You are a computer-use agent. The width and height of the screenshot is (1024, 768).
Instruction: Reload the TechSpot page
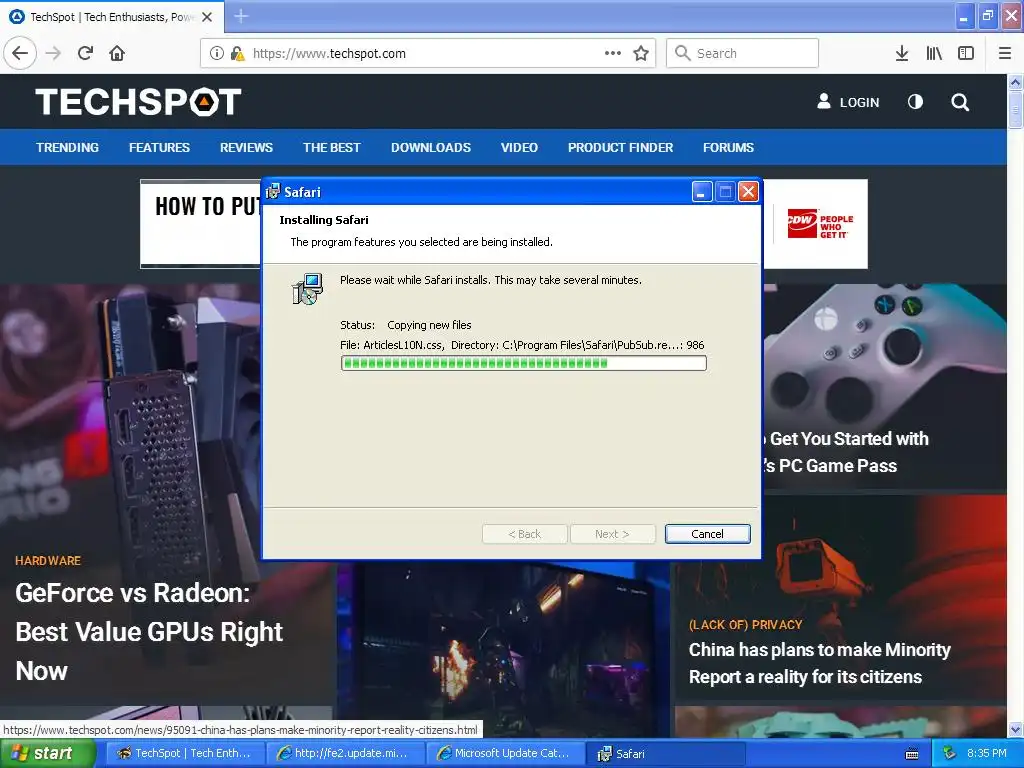click(x=85, y=53)
